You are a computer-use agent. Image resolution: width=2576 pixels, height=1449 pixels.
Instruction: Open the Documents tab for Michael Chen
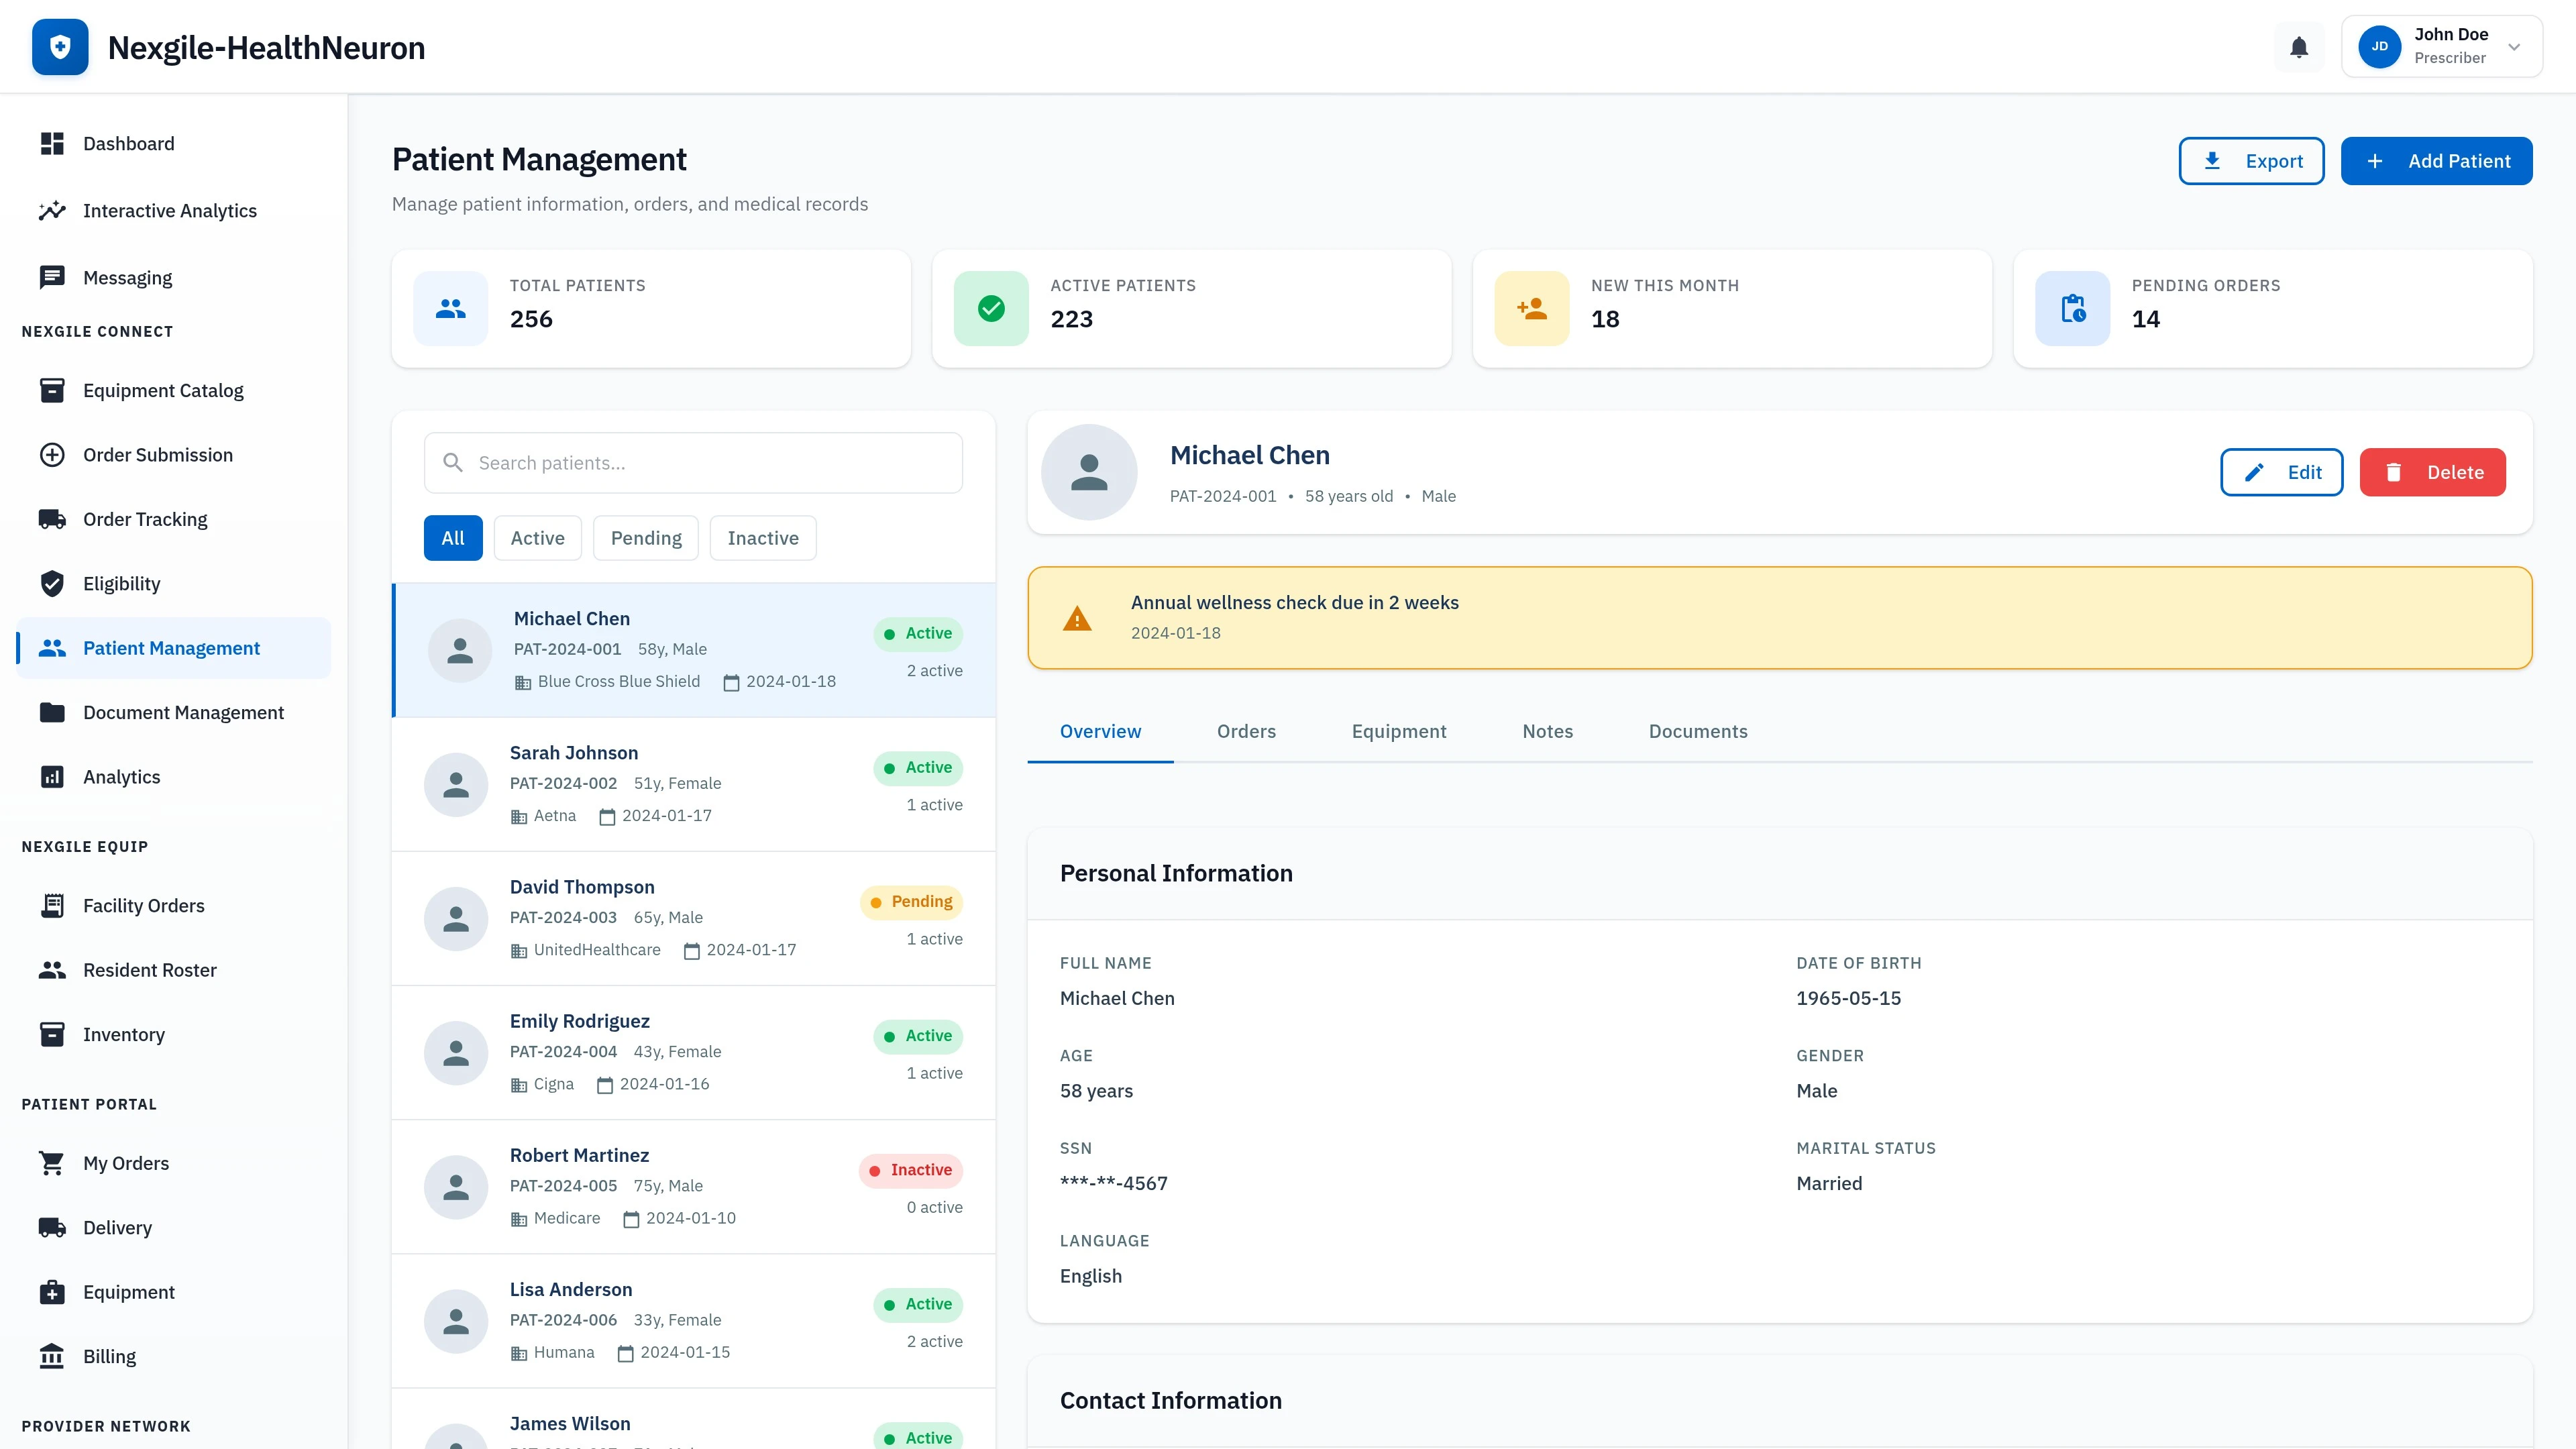[x=1697, y=731]
